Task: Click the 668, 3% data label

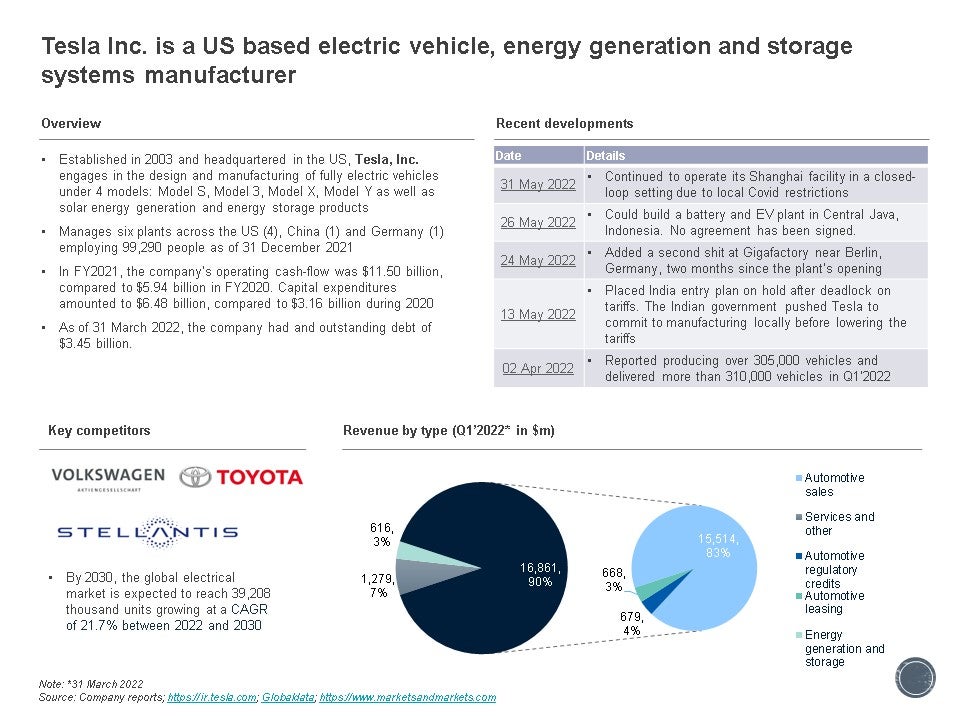Action: [613, 579]
